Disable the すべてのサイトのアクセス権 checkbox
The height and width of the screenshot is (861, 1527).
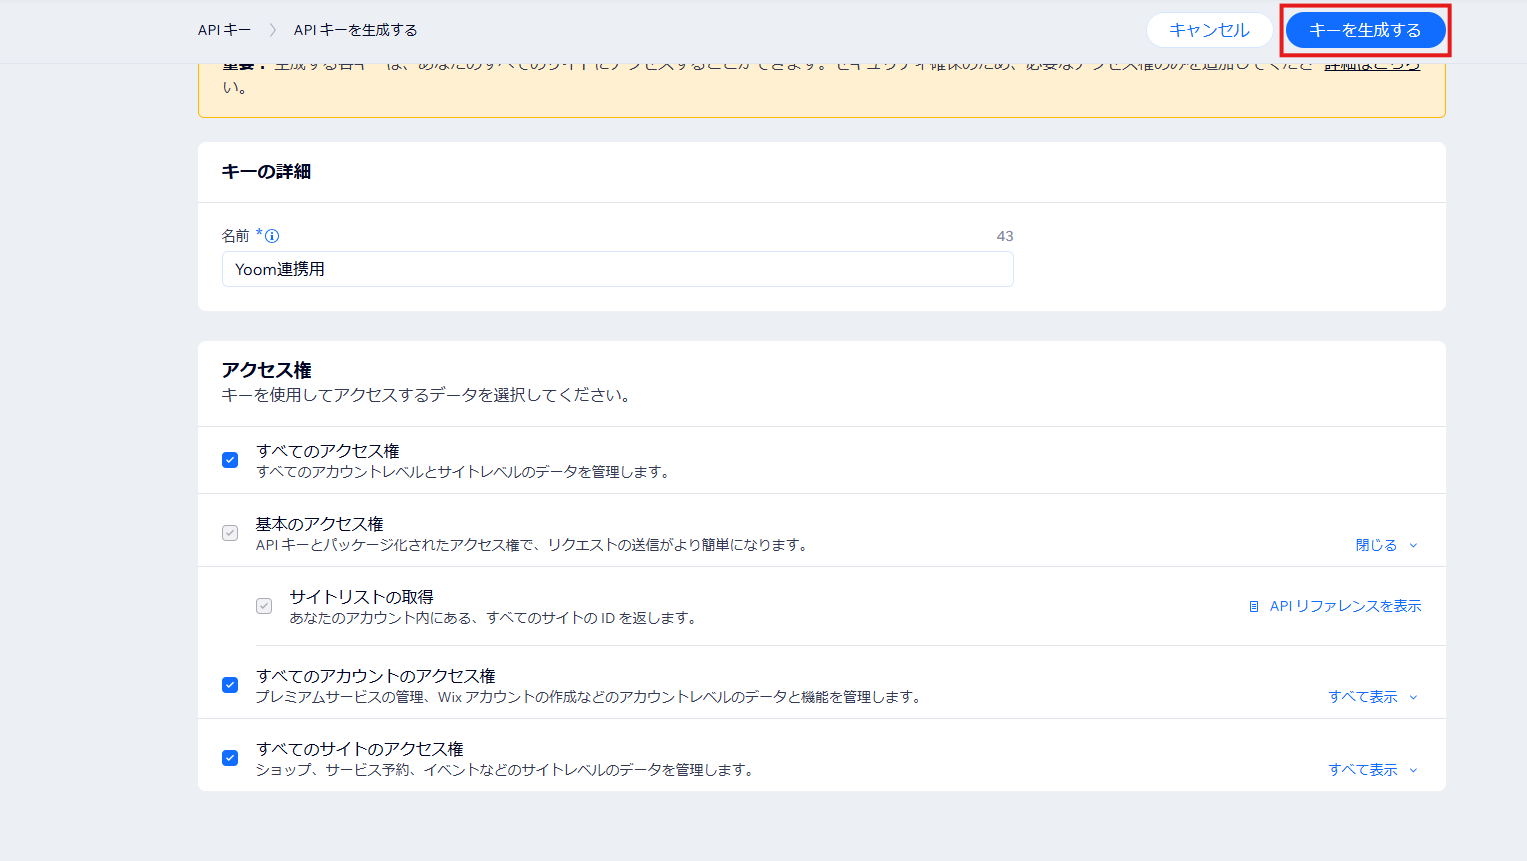click(x=230, y=758)
